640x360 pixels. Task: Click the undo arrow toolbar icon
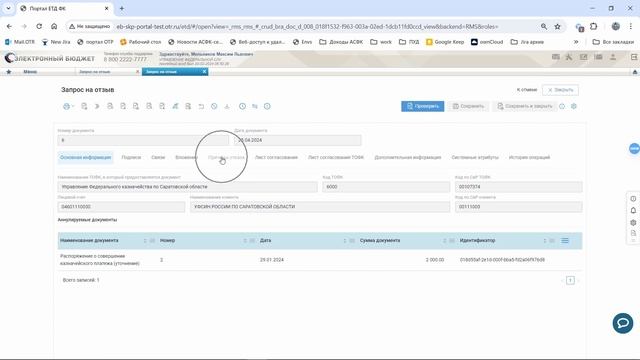201,106
